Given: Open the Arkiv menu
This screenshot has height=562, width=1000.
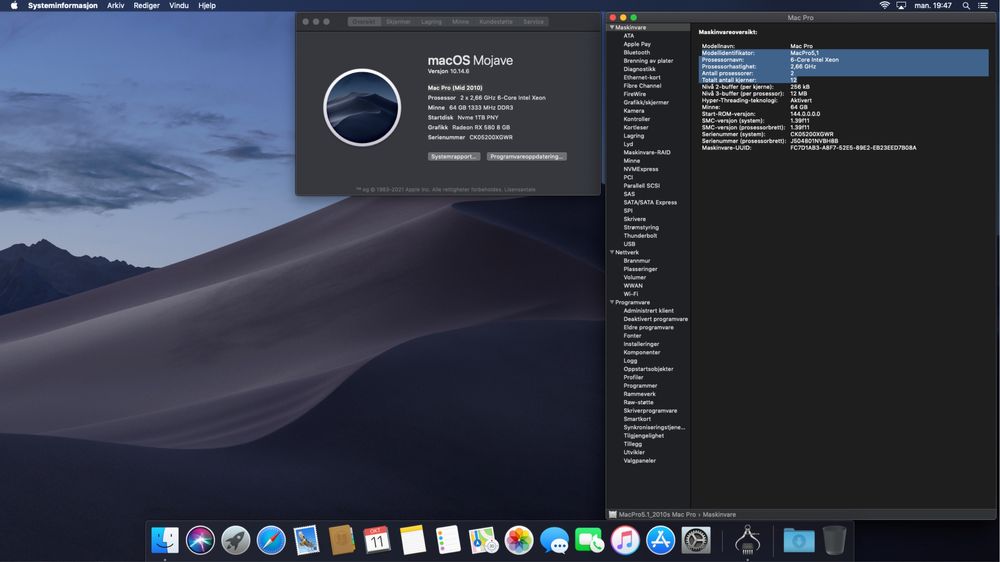Looking at the screenshot, I should coord(115,5).
